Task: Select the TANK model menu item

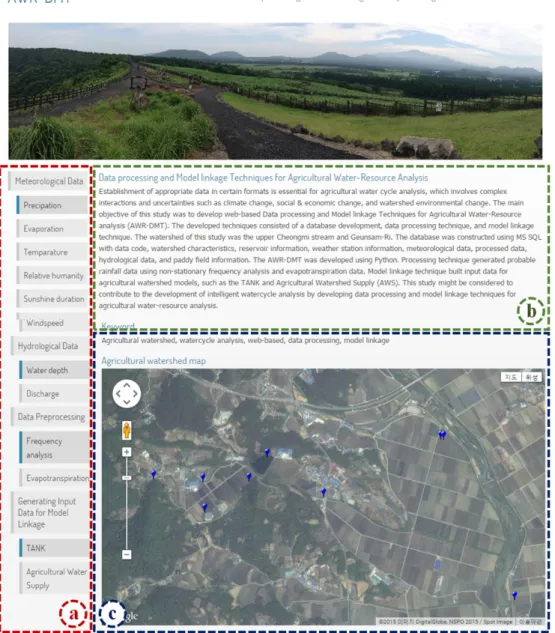Action: [x=54, y=548]
